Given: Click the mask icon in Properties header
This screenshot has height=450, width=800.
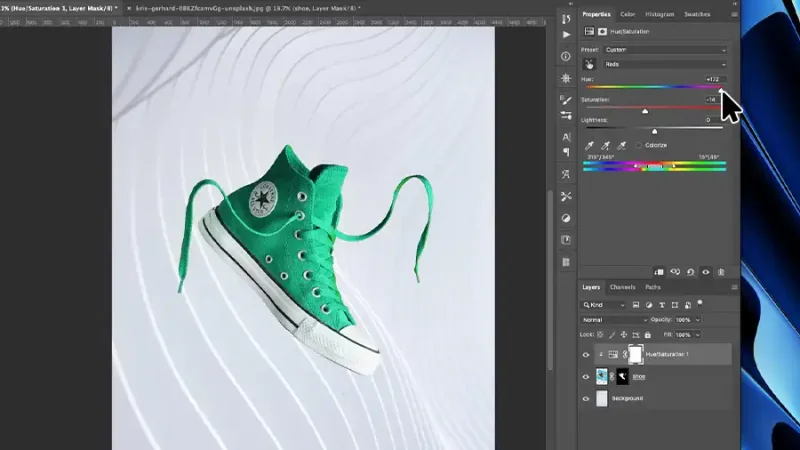Looking at the screenshot, I should (603, 32).
